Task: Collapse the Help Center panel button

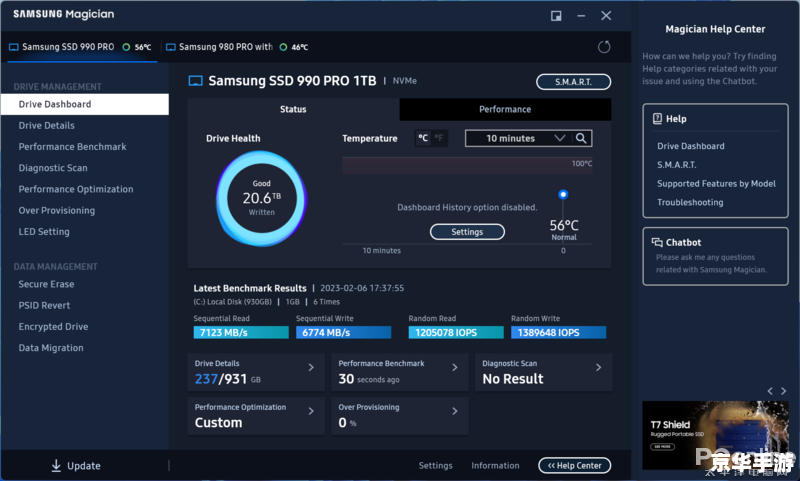Action: (574, 465)
